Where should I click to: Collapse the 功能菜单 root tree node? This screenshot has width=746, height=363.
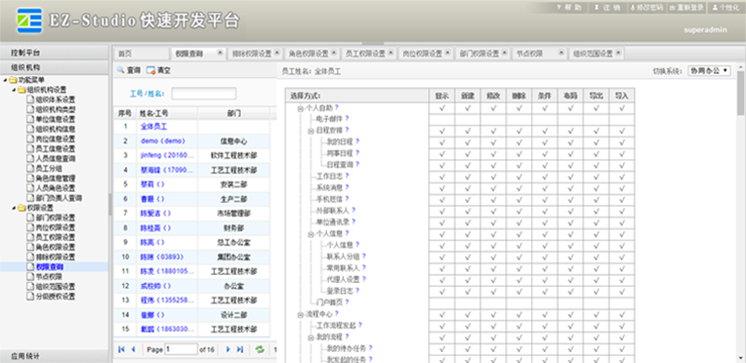(5, 80)
